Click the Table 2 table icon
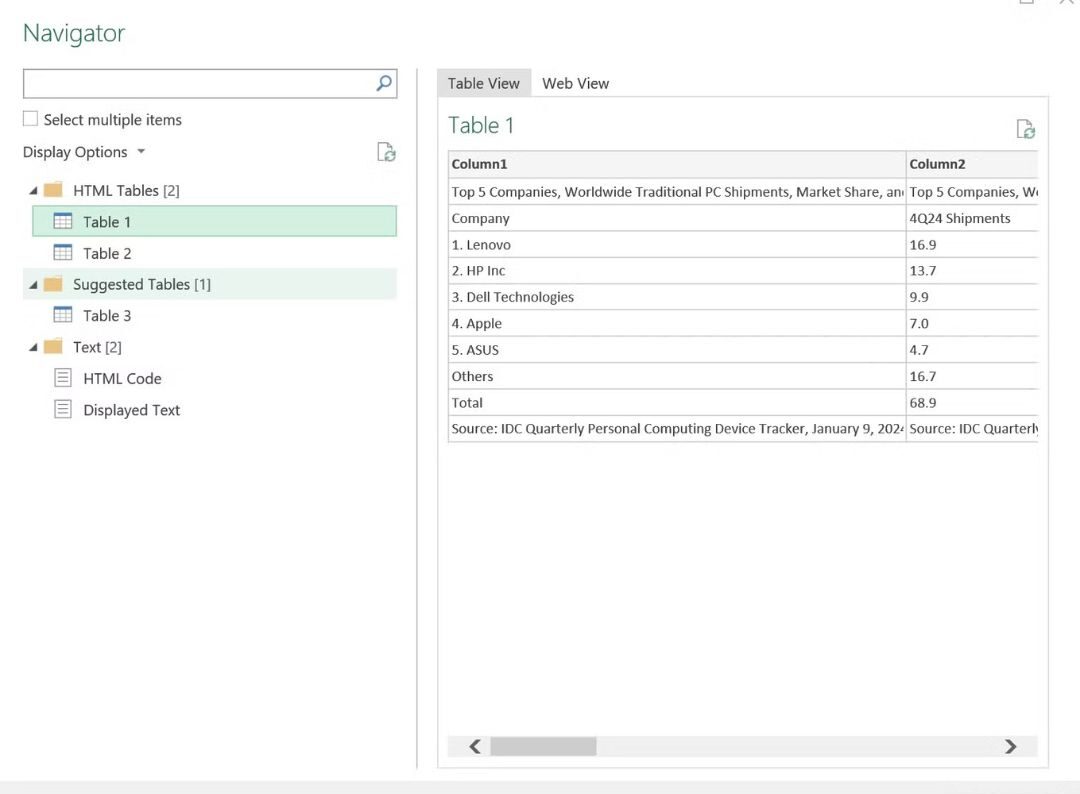The image size is (1080, 794). 63,253
